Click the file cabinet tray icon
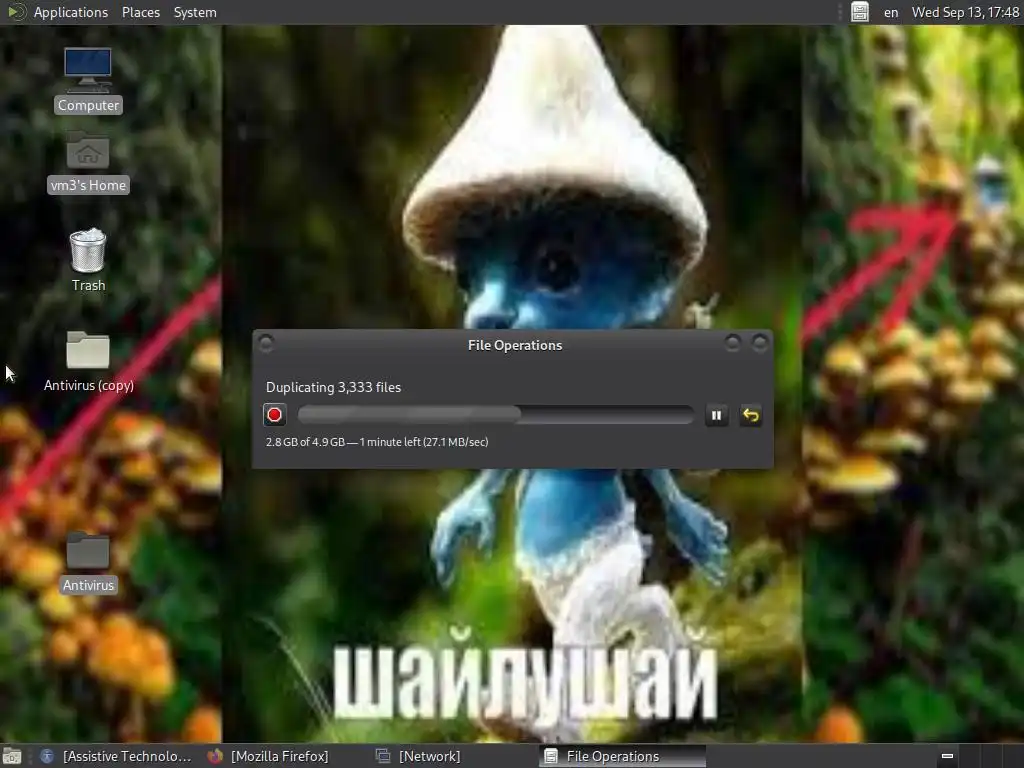This screenshot has height=768, width=1024. pyautogui.click(x=859, y=12)
